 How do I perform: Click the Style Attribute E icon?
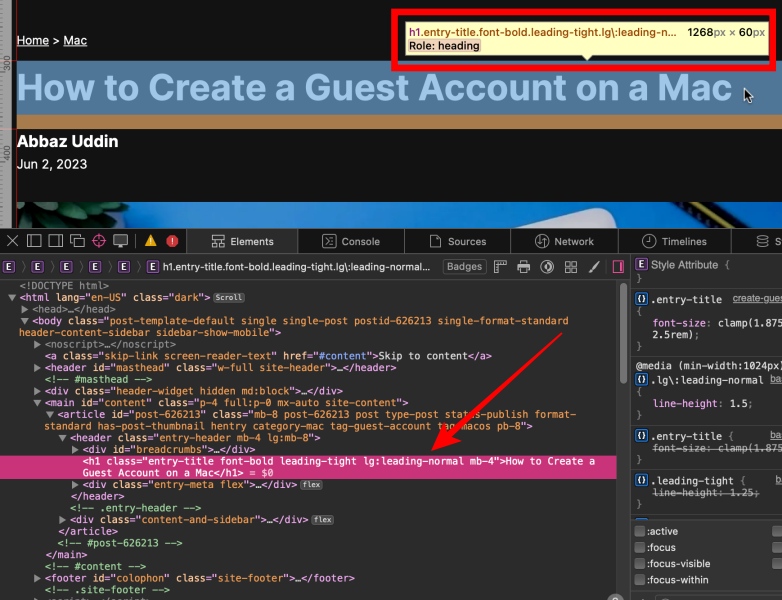pos(641,265)
